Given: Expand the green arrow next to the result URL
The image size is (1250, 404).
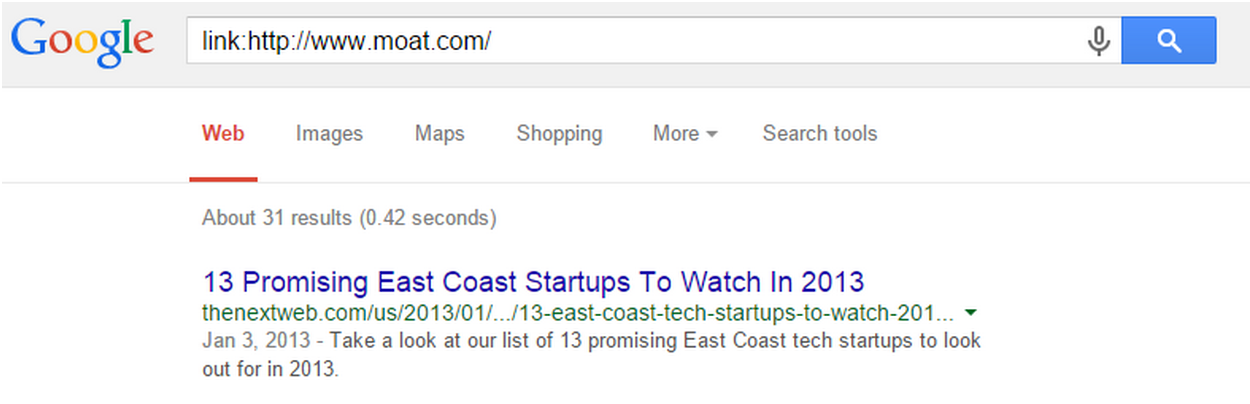Looking at the screenshot, I should click(971, 312).
